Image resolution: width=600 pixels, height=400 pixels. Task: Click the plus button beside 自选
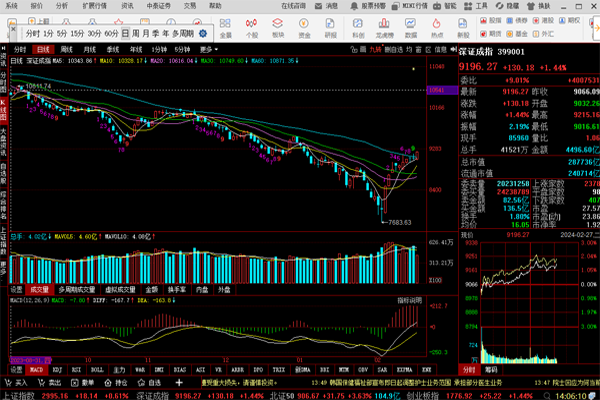pyautogui.click(x=179, y=382)
